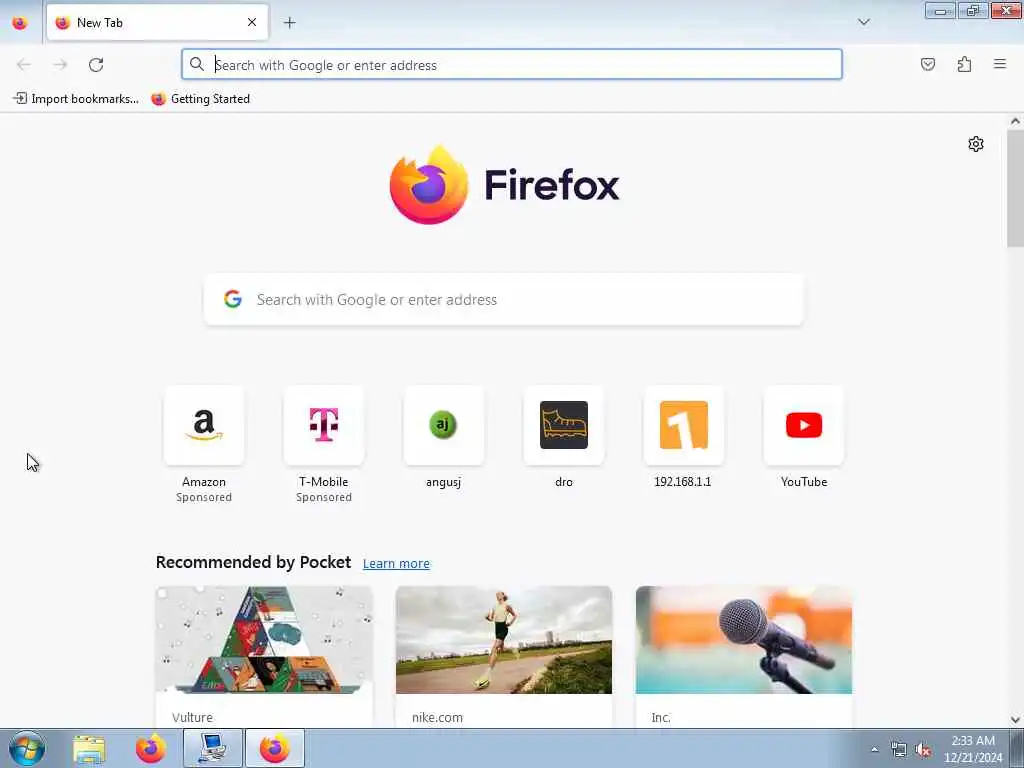Open the Firefox hamburger application menu
1024x768 pixels.
tap(1000, 64)
